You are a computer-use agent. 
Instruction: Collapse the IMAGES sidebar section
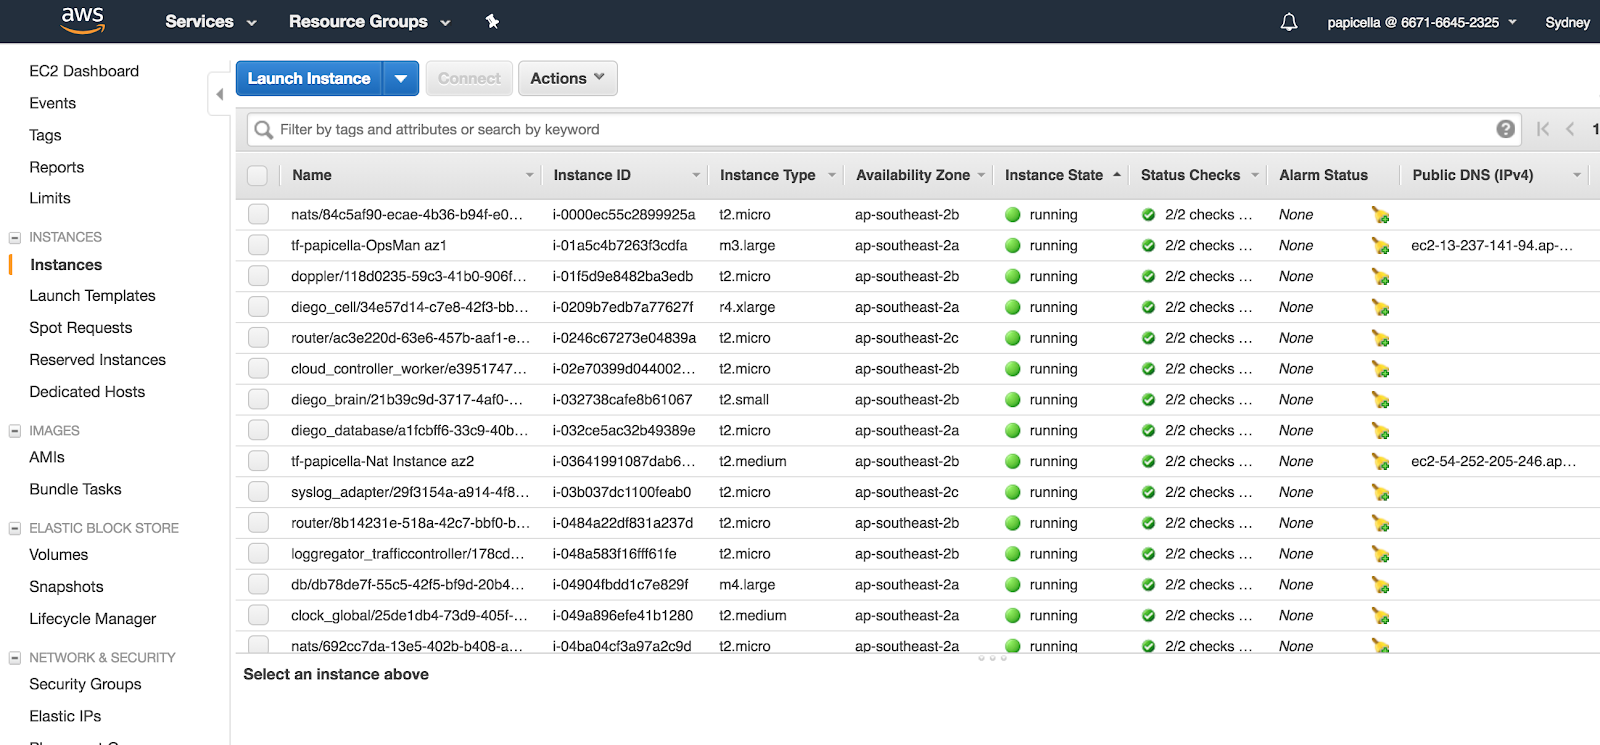coord(15,431)
